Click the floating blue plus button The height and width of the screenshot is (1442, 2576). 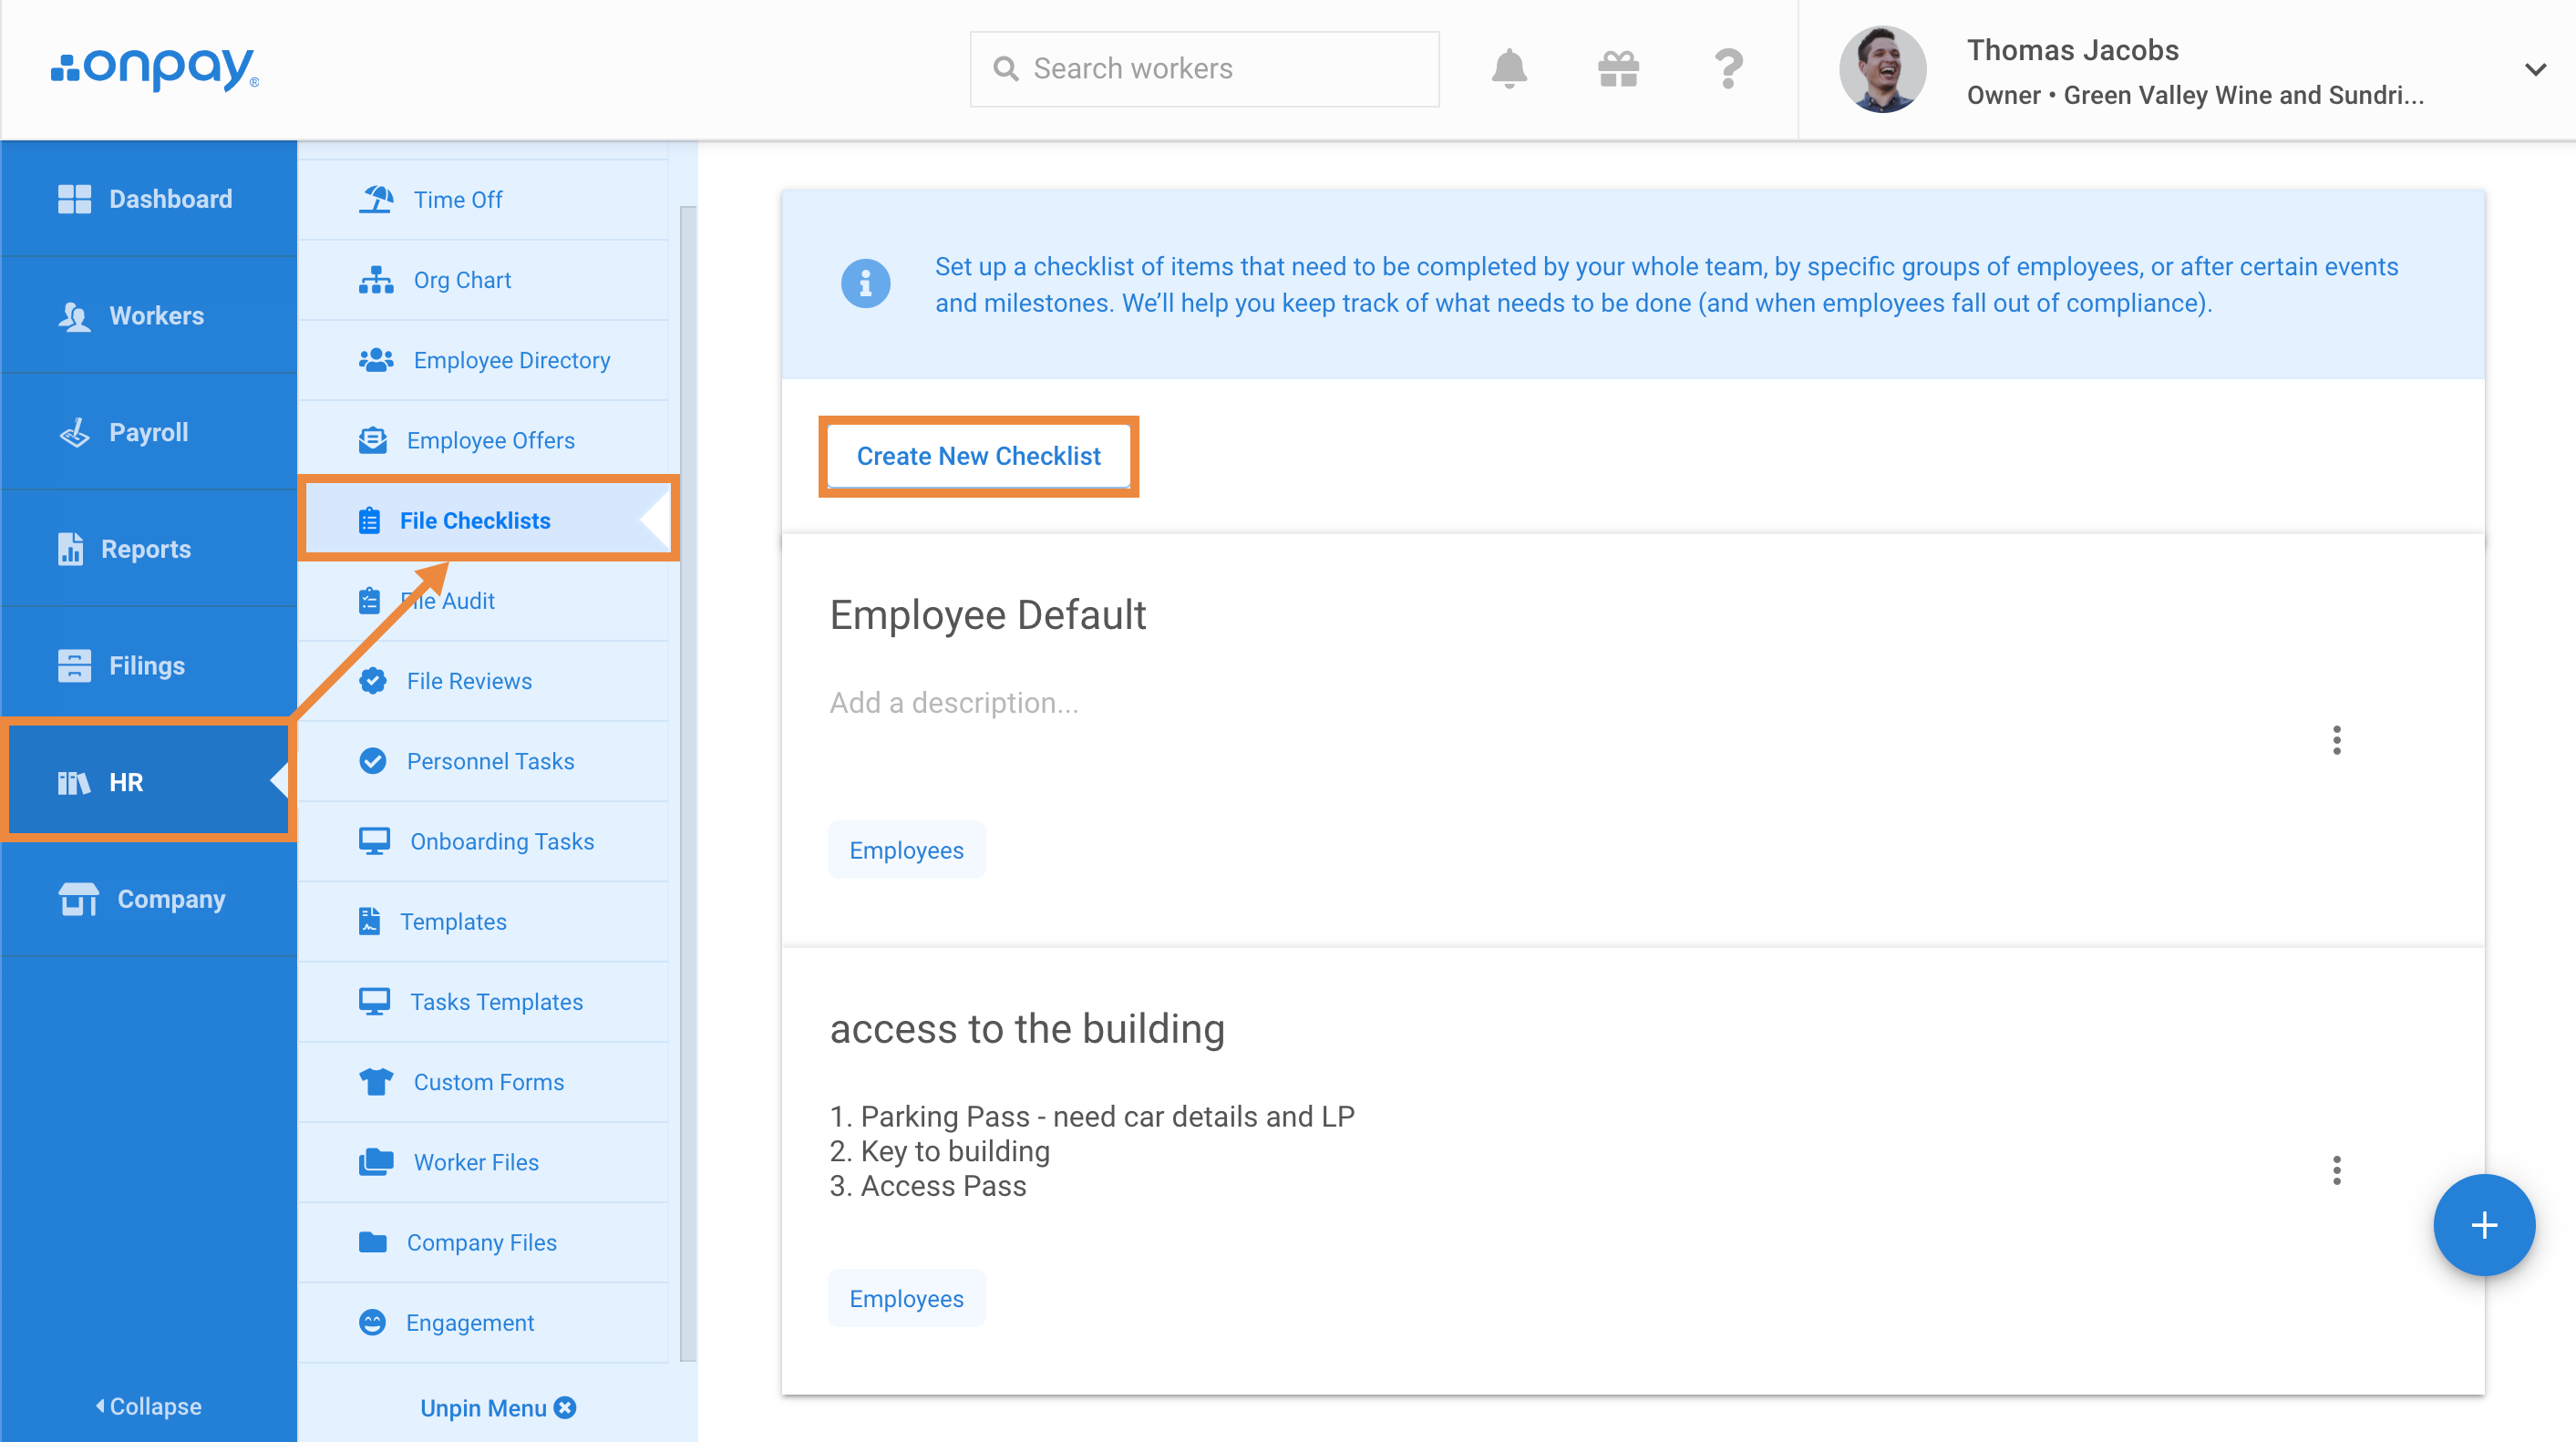pos(2484,1225)
